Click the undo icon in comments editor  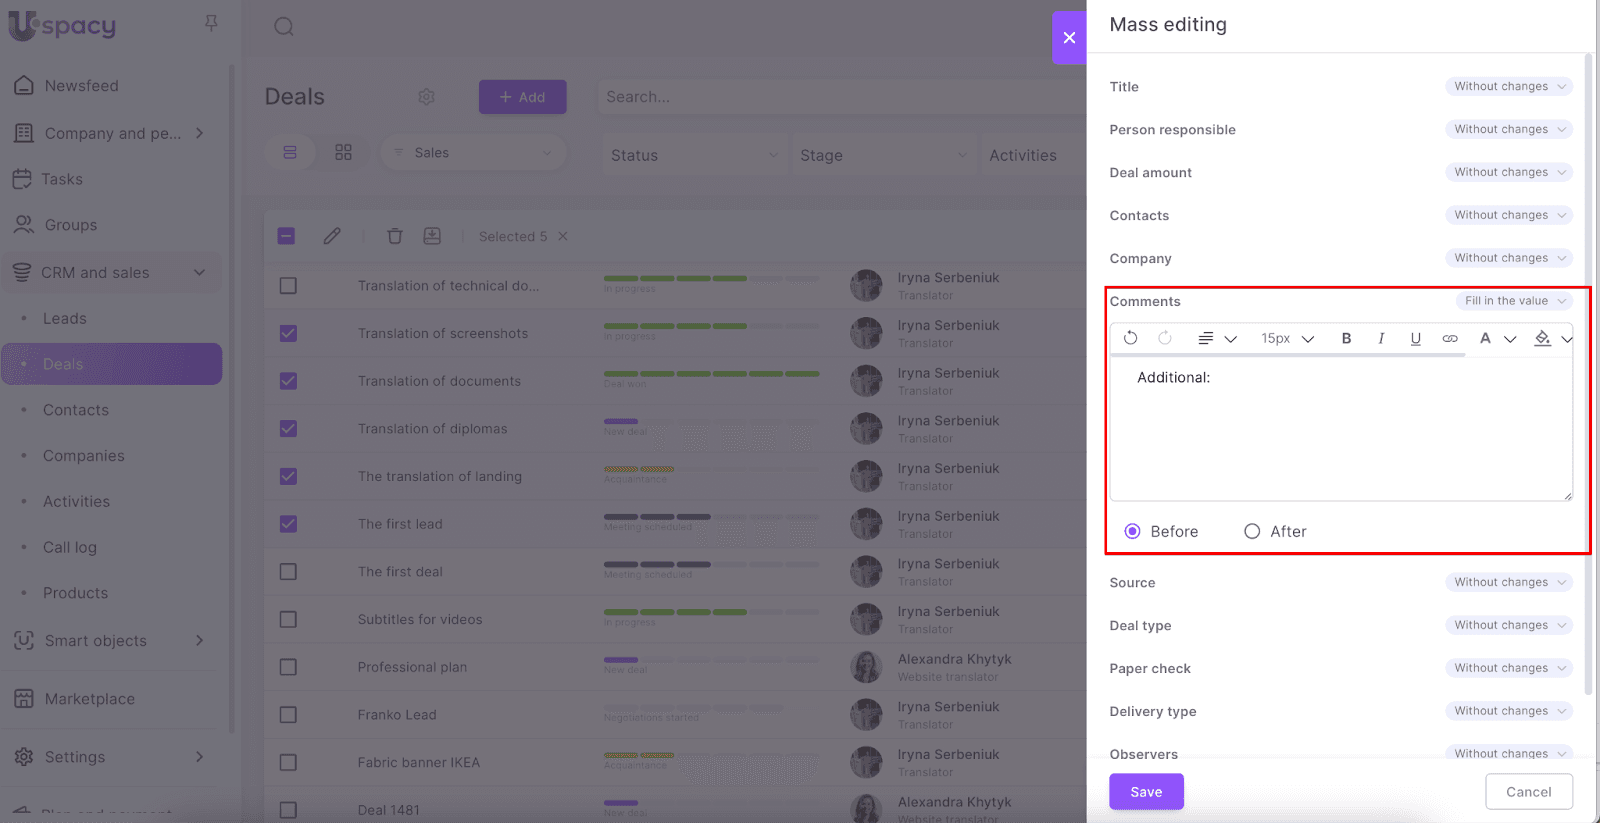point(1130,338)
